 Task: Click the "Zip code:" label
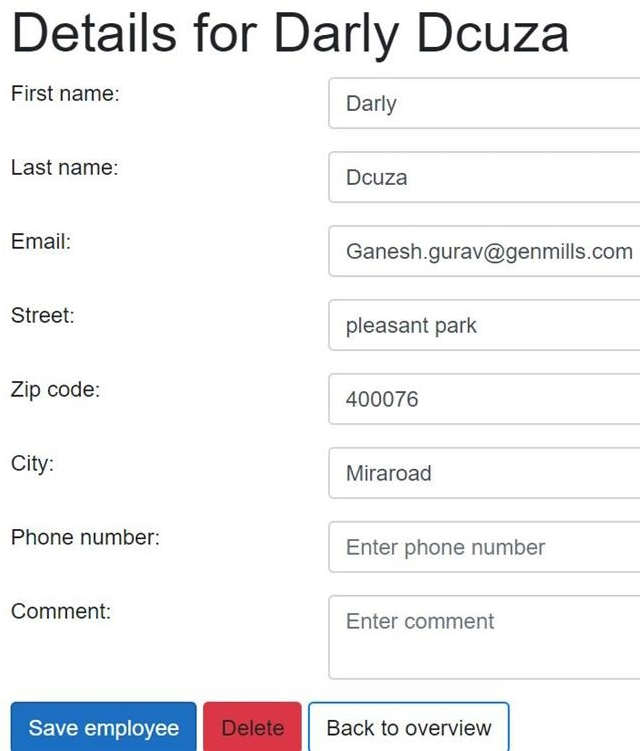pyautogui.click(x=55, y=390)
